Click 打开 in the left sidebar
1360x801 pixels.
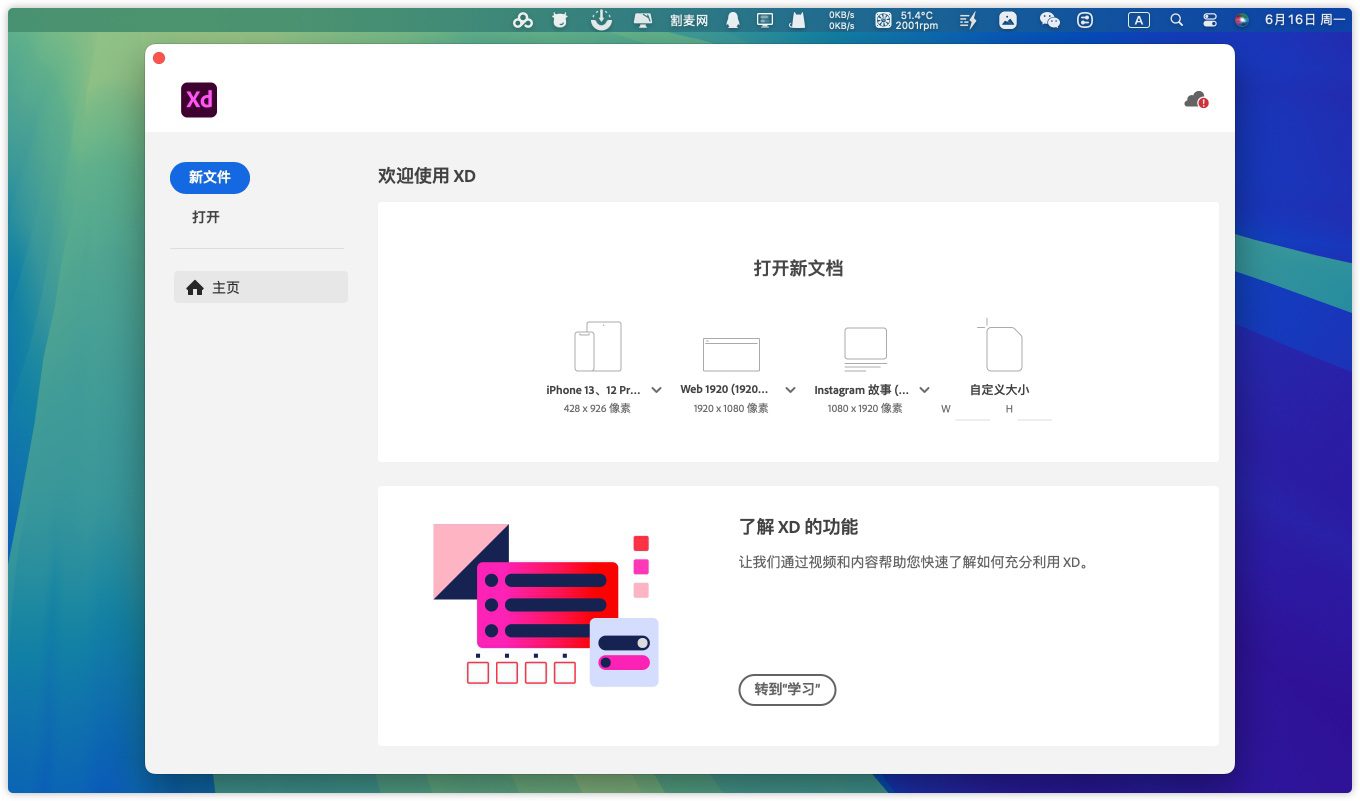[206, 217]
